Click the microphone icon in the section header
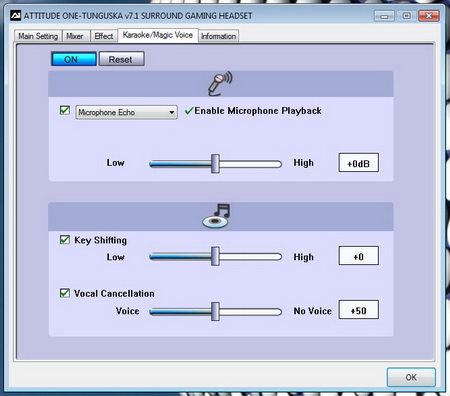The width and height of the screenshot is (450, 396). tap(220, 84)
